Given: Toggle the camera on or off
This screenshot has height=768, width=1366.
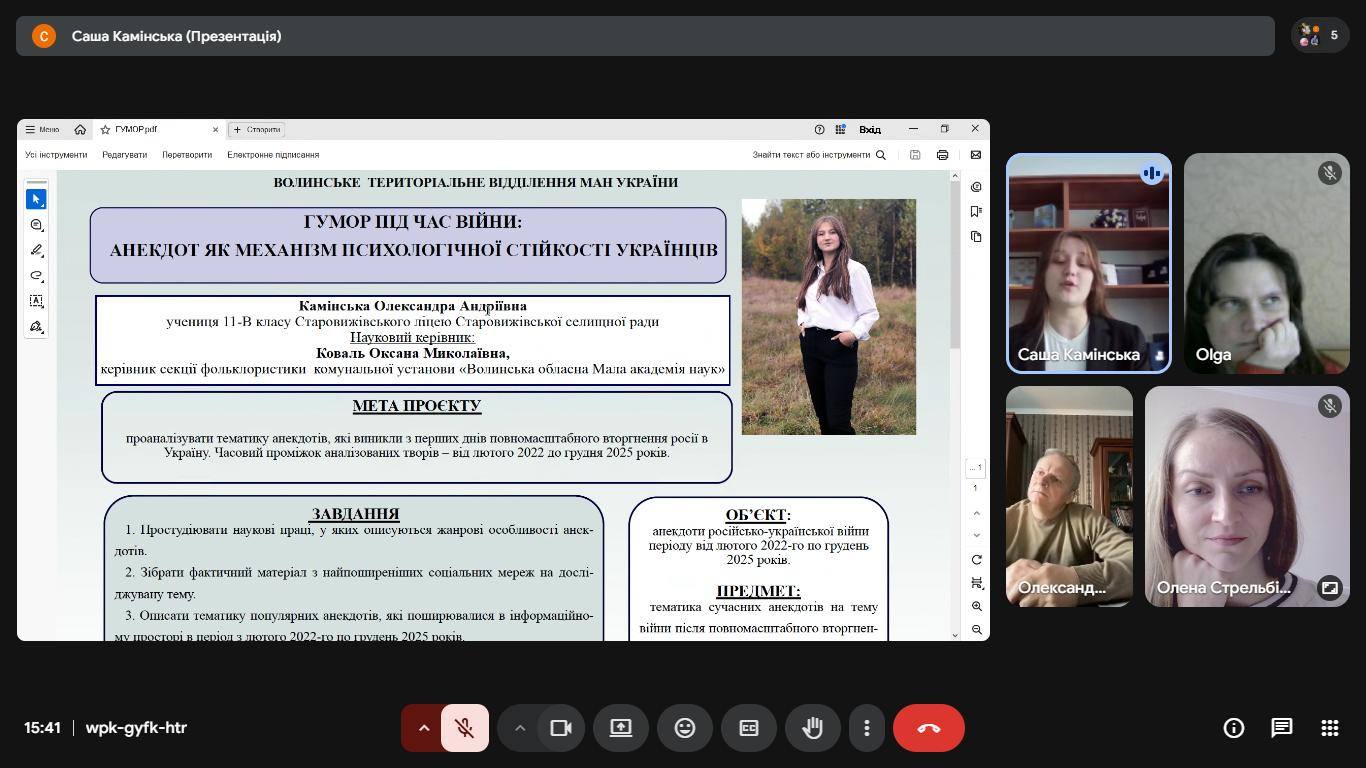Looking at the screenshot, I should pyautogui.click(x=561, y=728).
